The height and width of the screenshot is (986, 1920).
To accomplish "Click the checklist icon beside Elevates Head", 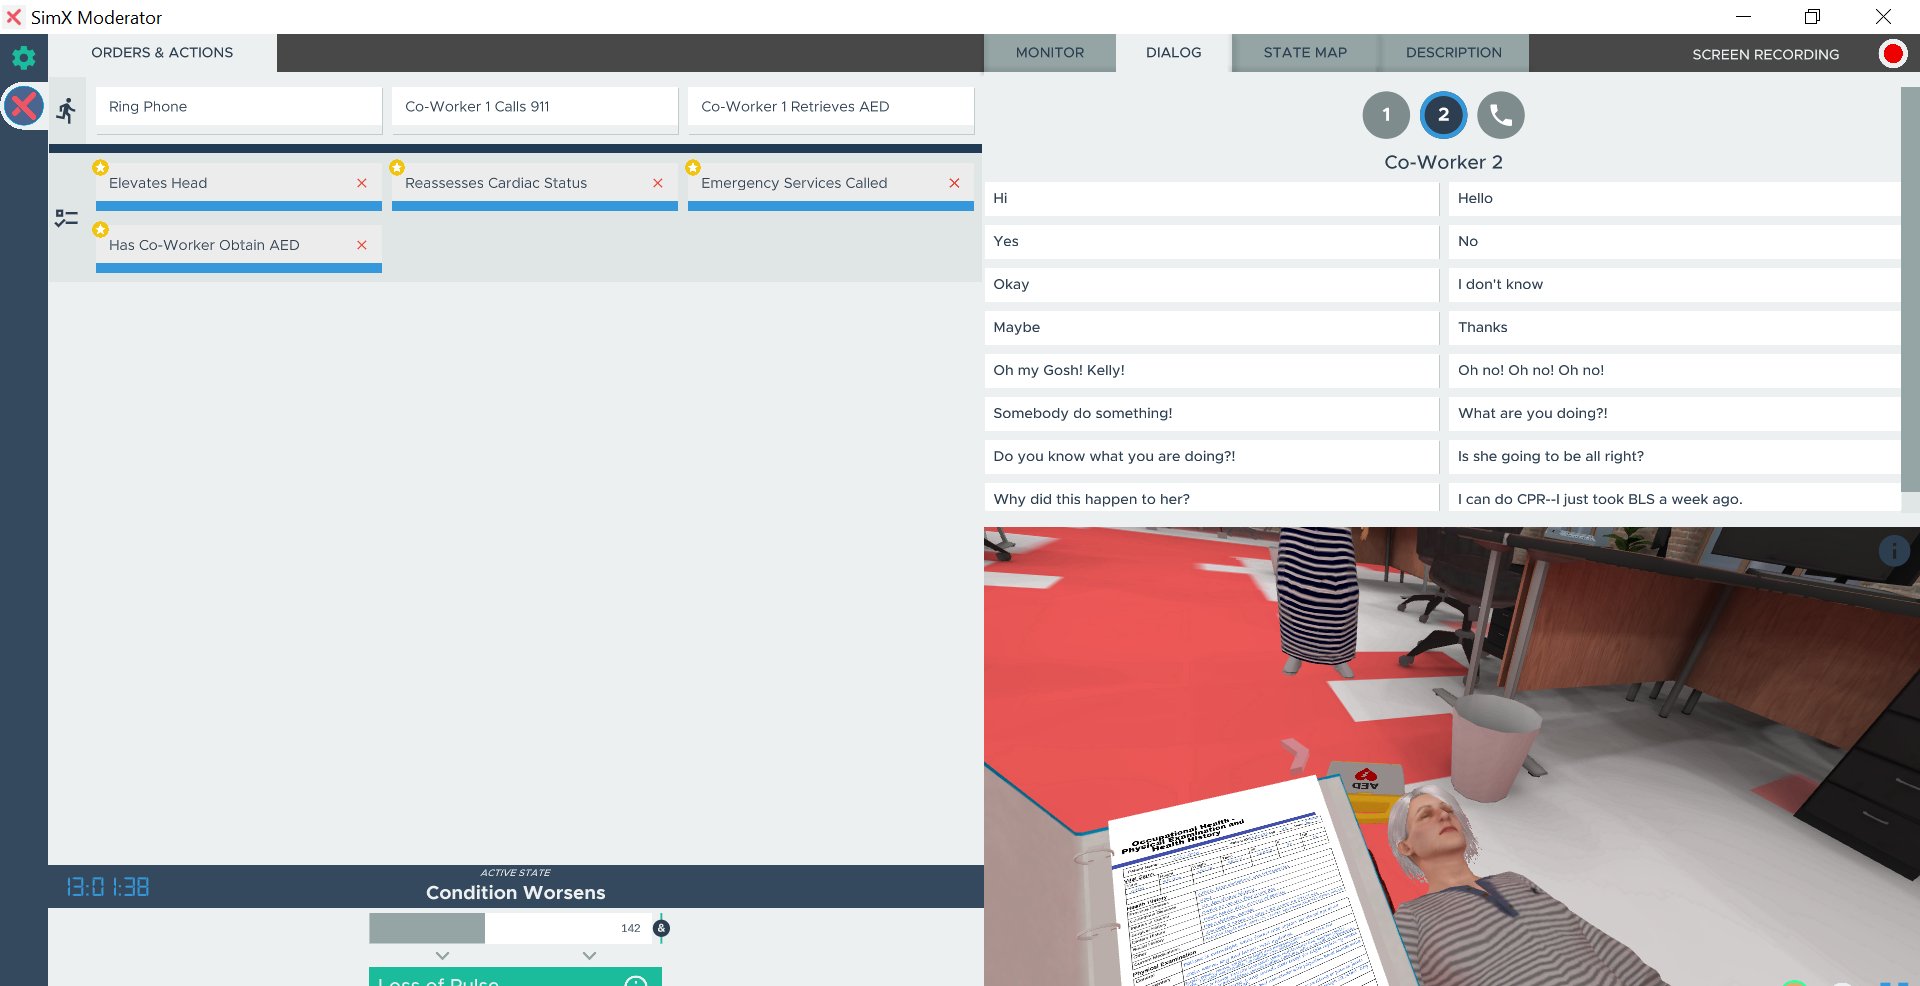I will click(x=67, y=218).
